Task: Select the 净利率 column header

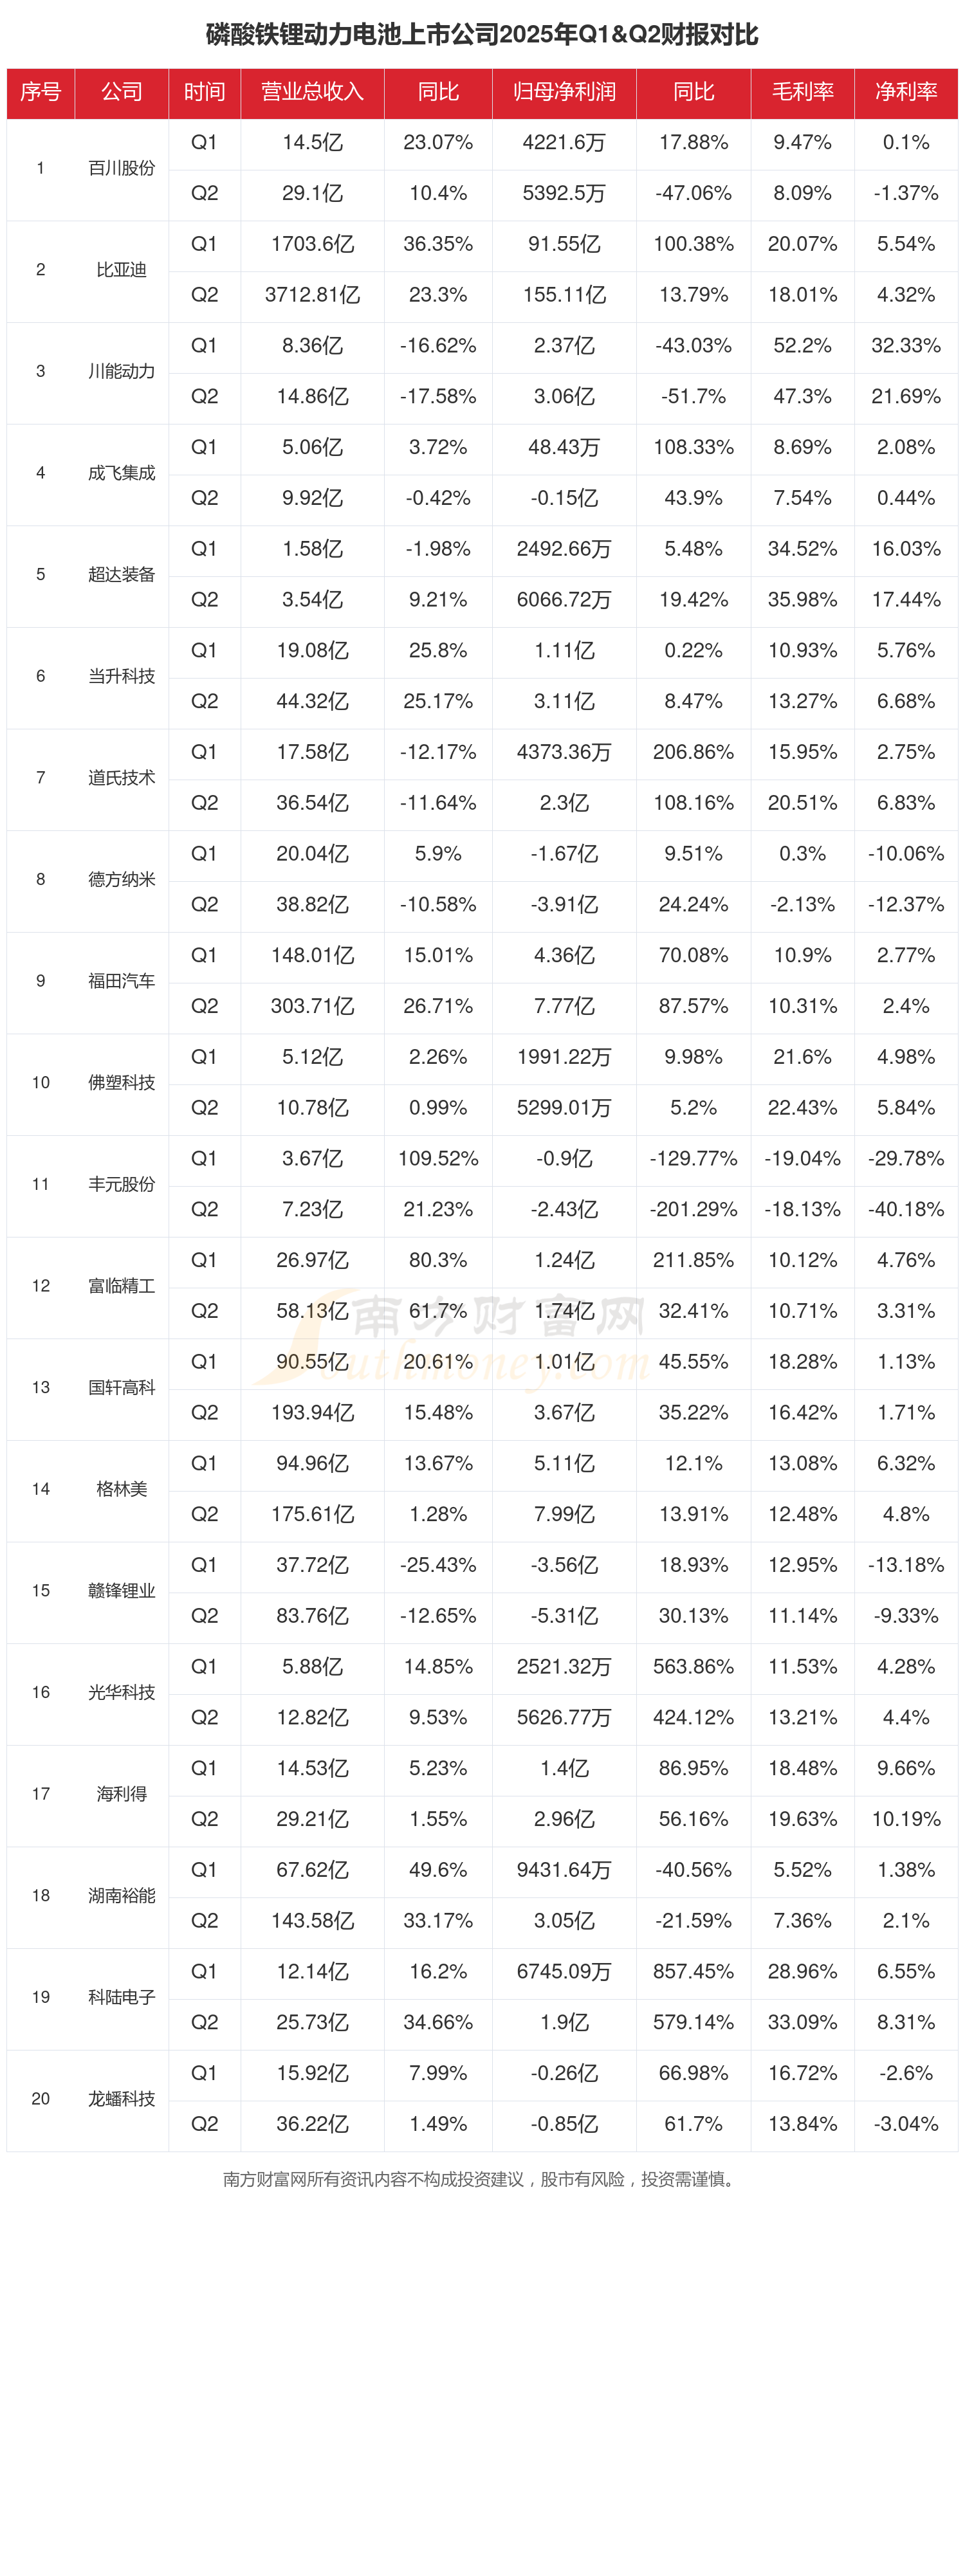Action: (906, 92)
